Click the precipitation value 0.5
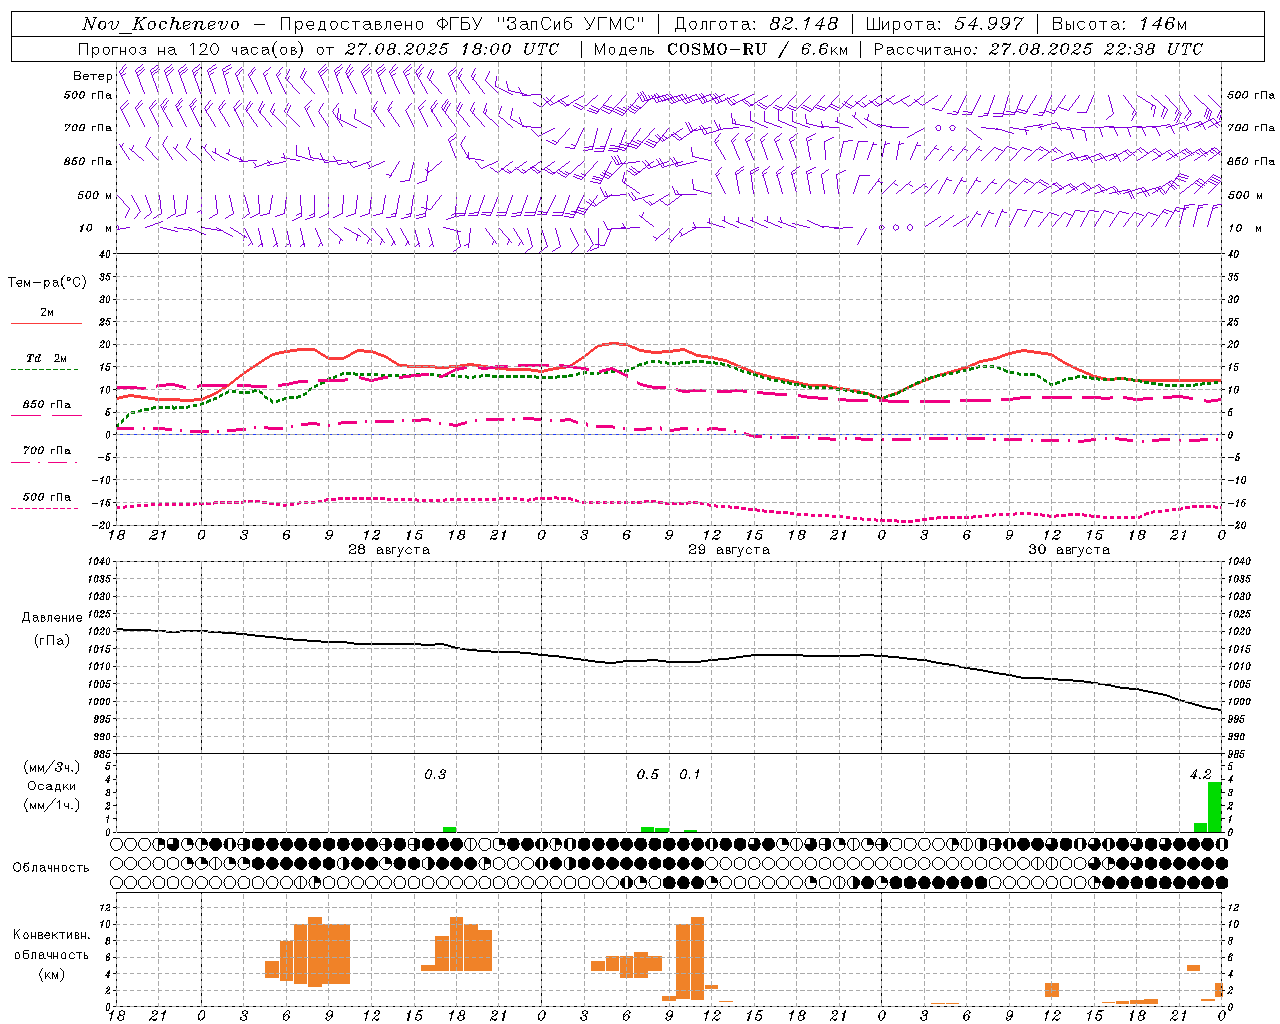Image resolution: width=1280 pixels, height=1024 pixels. click(648, 774)
